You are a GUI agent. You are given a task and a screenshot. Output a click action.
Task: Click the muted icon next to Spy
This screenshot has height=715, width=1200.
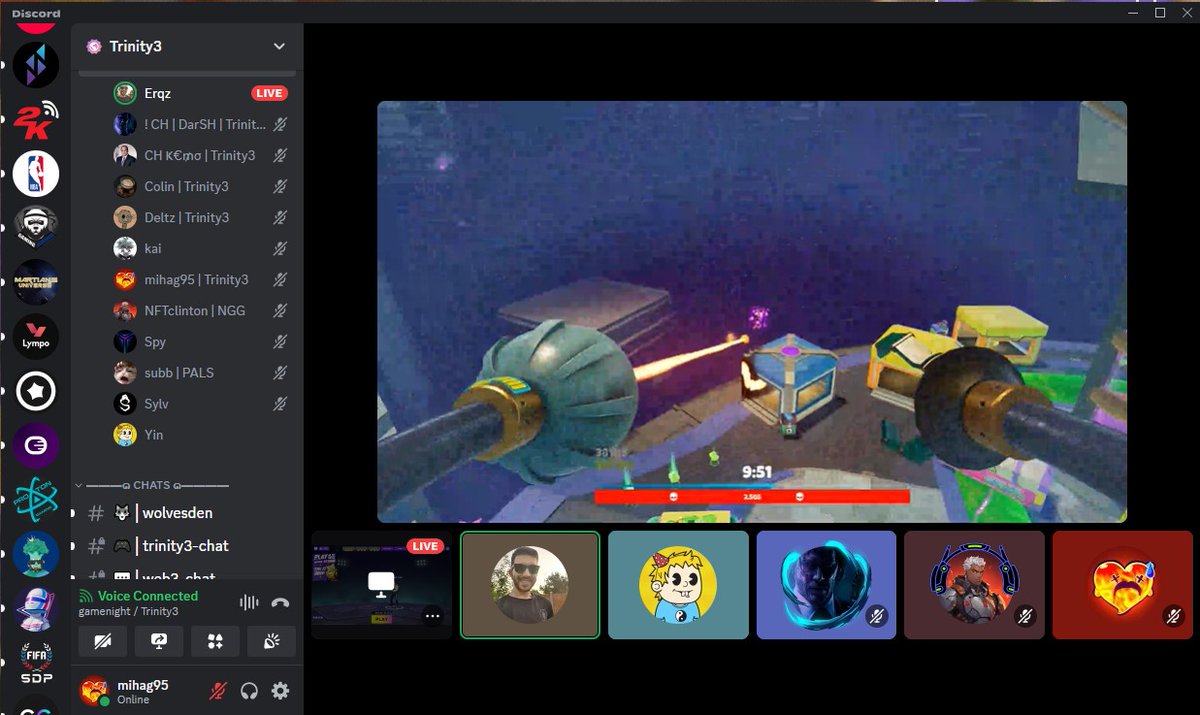tap(281, 341)
